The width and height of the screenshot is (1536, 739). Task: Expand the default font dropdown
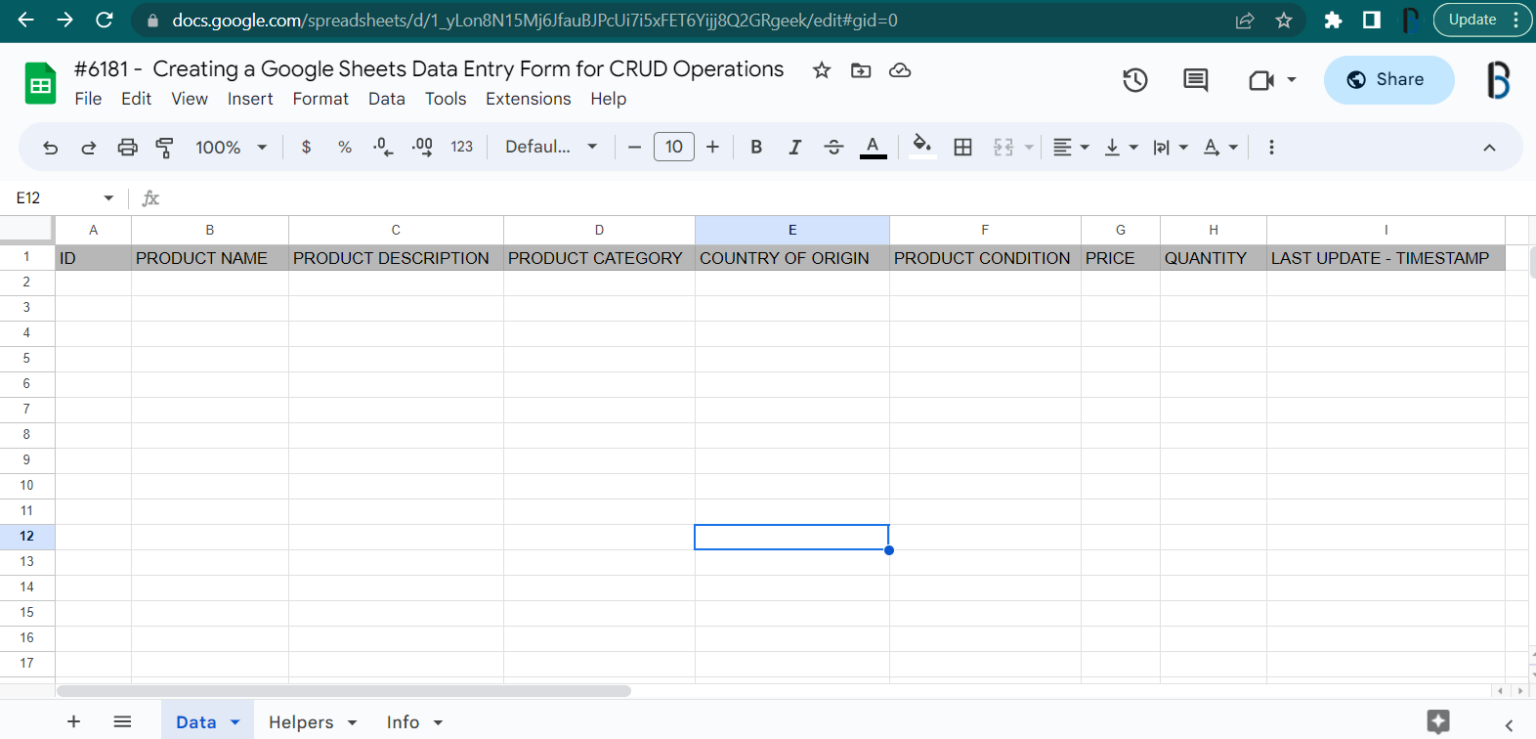551,147
